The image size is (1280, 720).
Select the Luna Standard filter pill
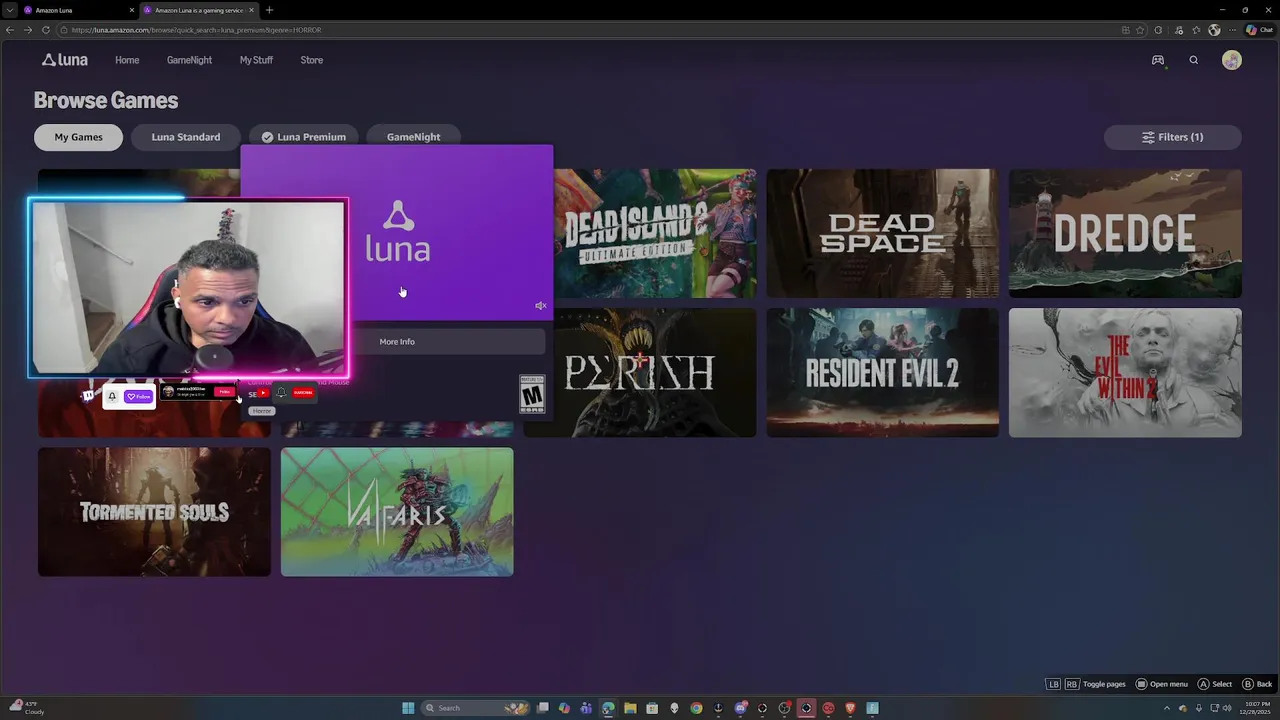[185, 137]
